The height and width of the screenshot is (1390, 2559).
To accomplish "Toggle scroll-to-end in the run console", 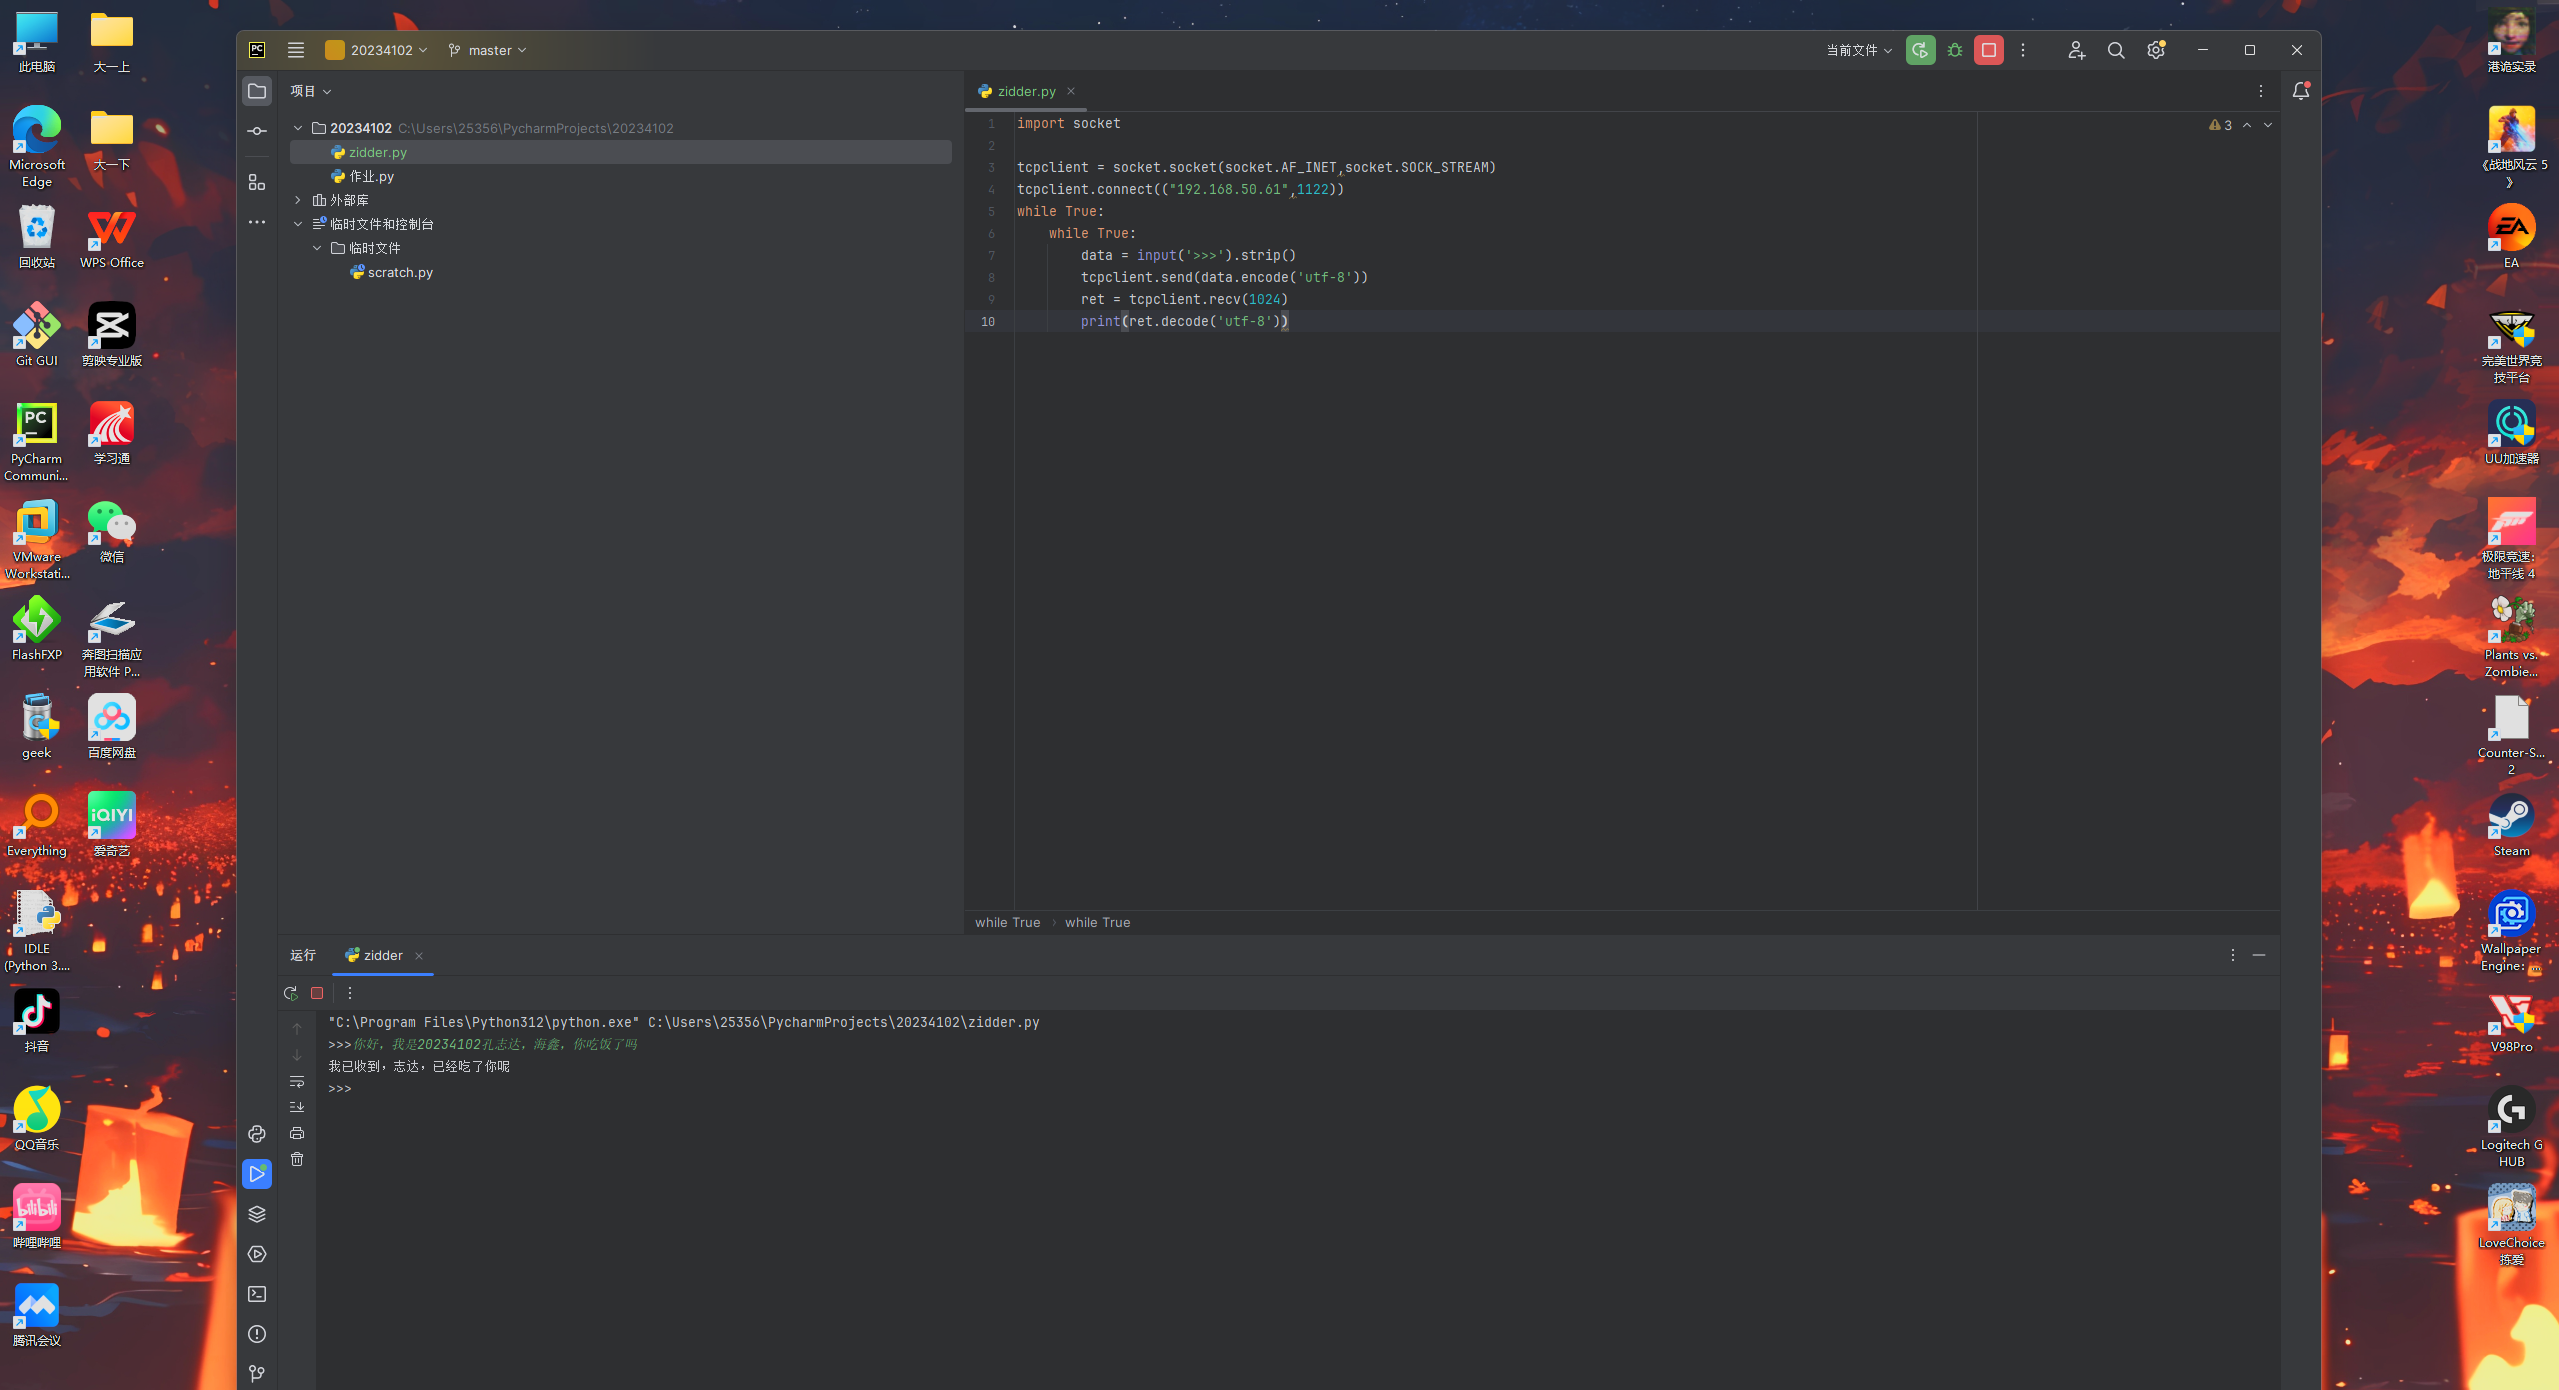I will click(297, 1107).
